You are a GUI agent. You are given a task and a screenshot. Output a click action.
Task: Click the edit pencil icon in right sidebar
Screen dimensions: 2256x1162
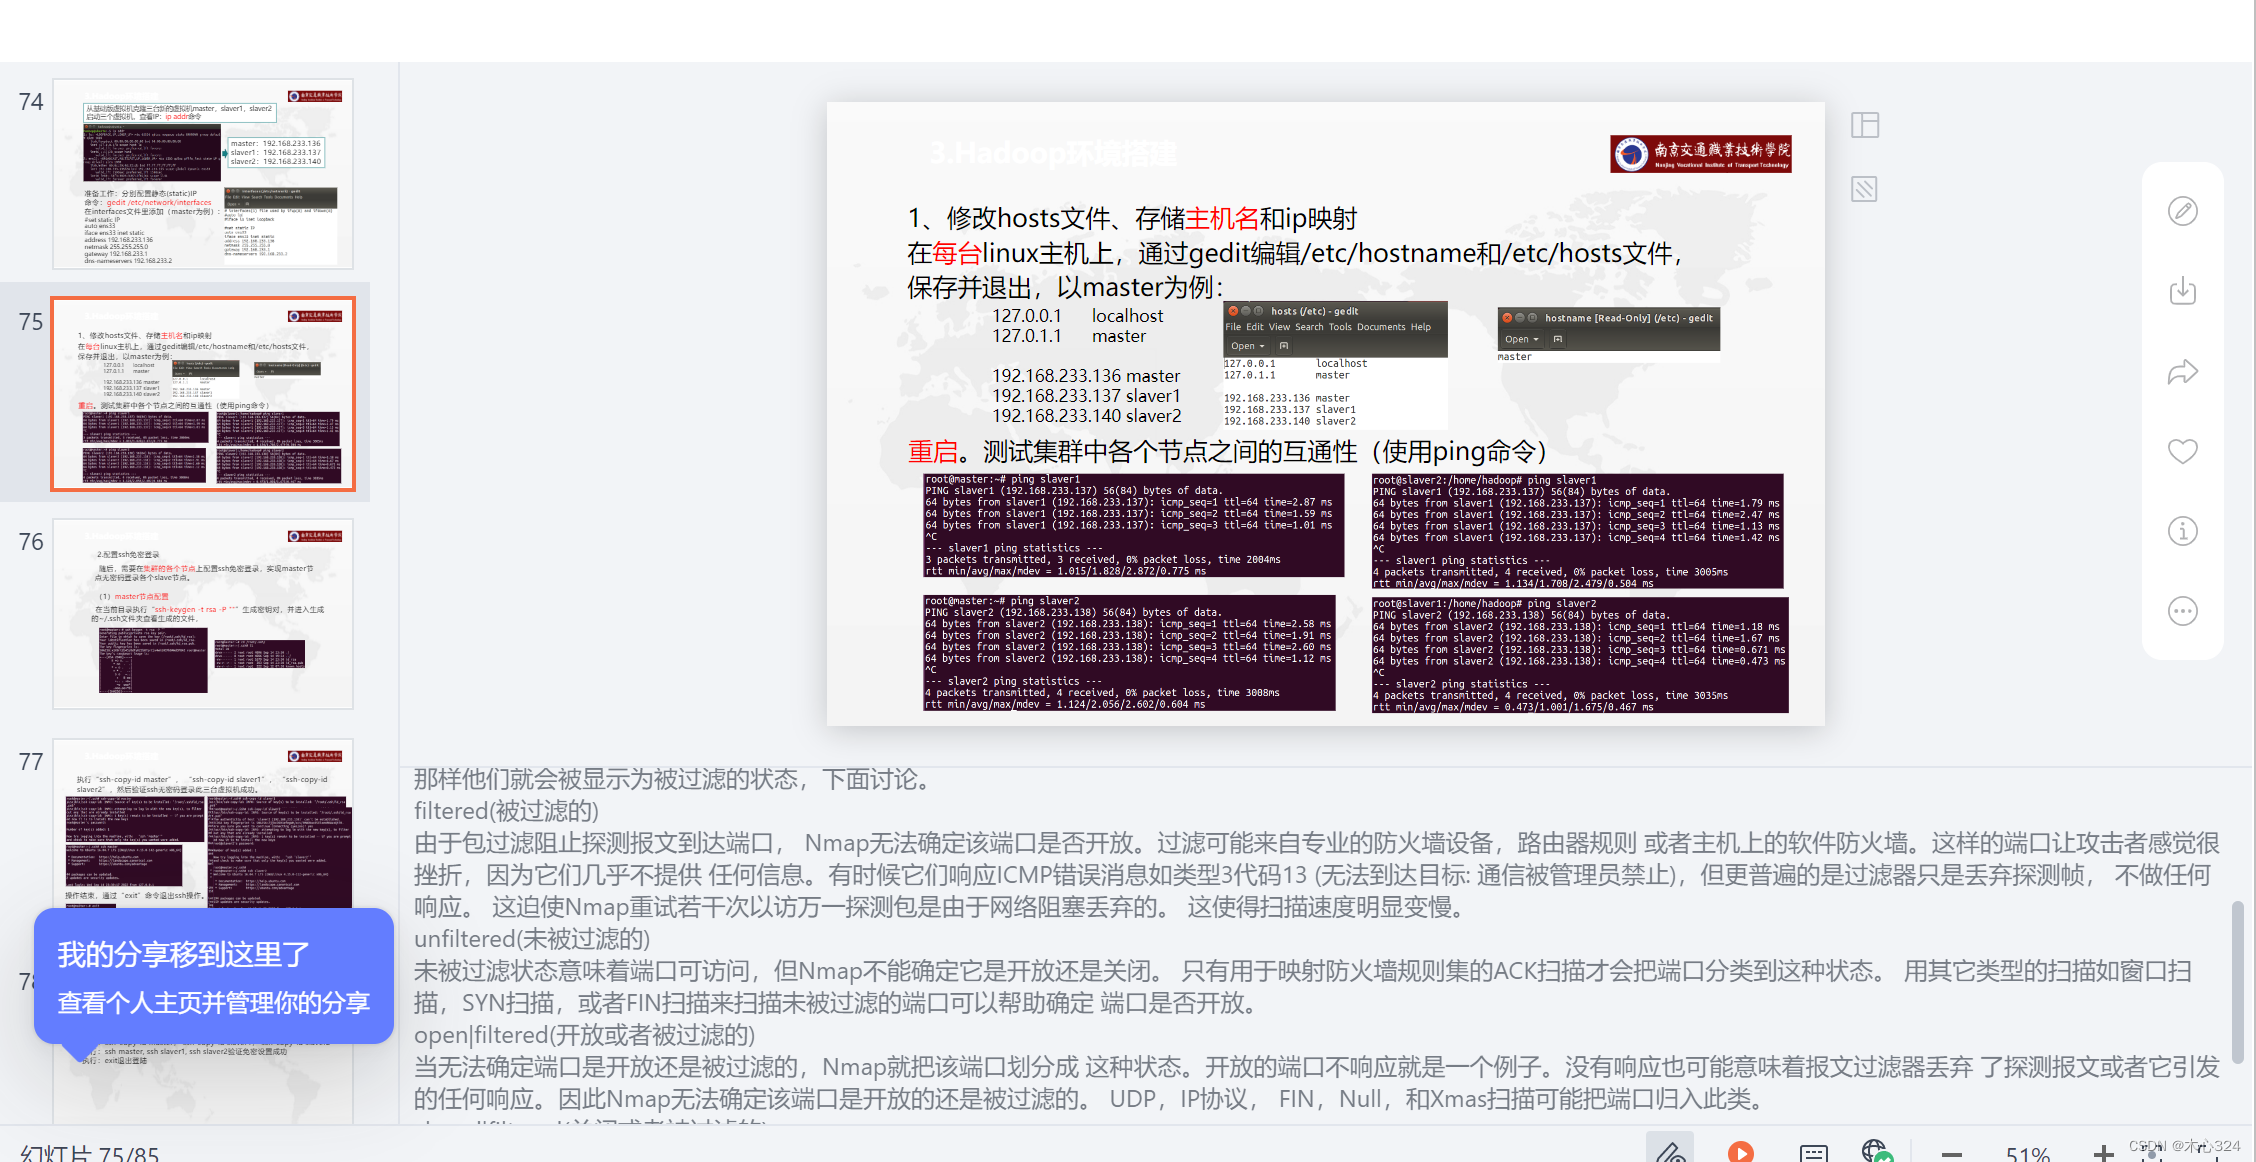pos(2182,211)
